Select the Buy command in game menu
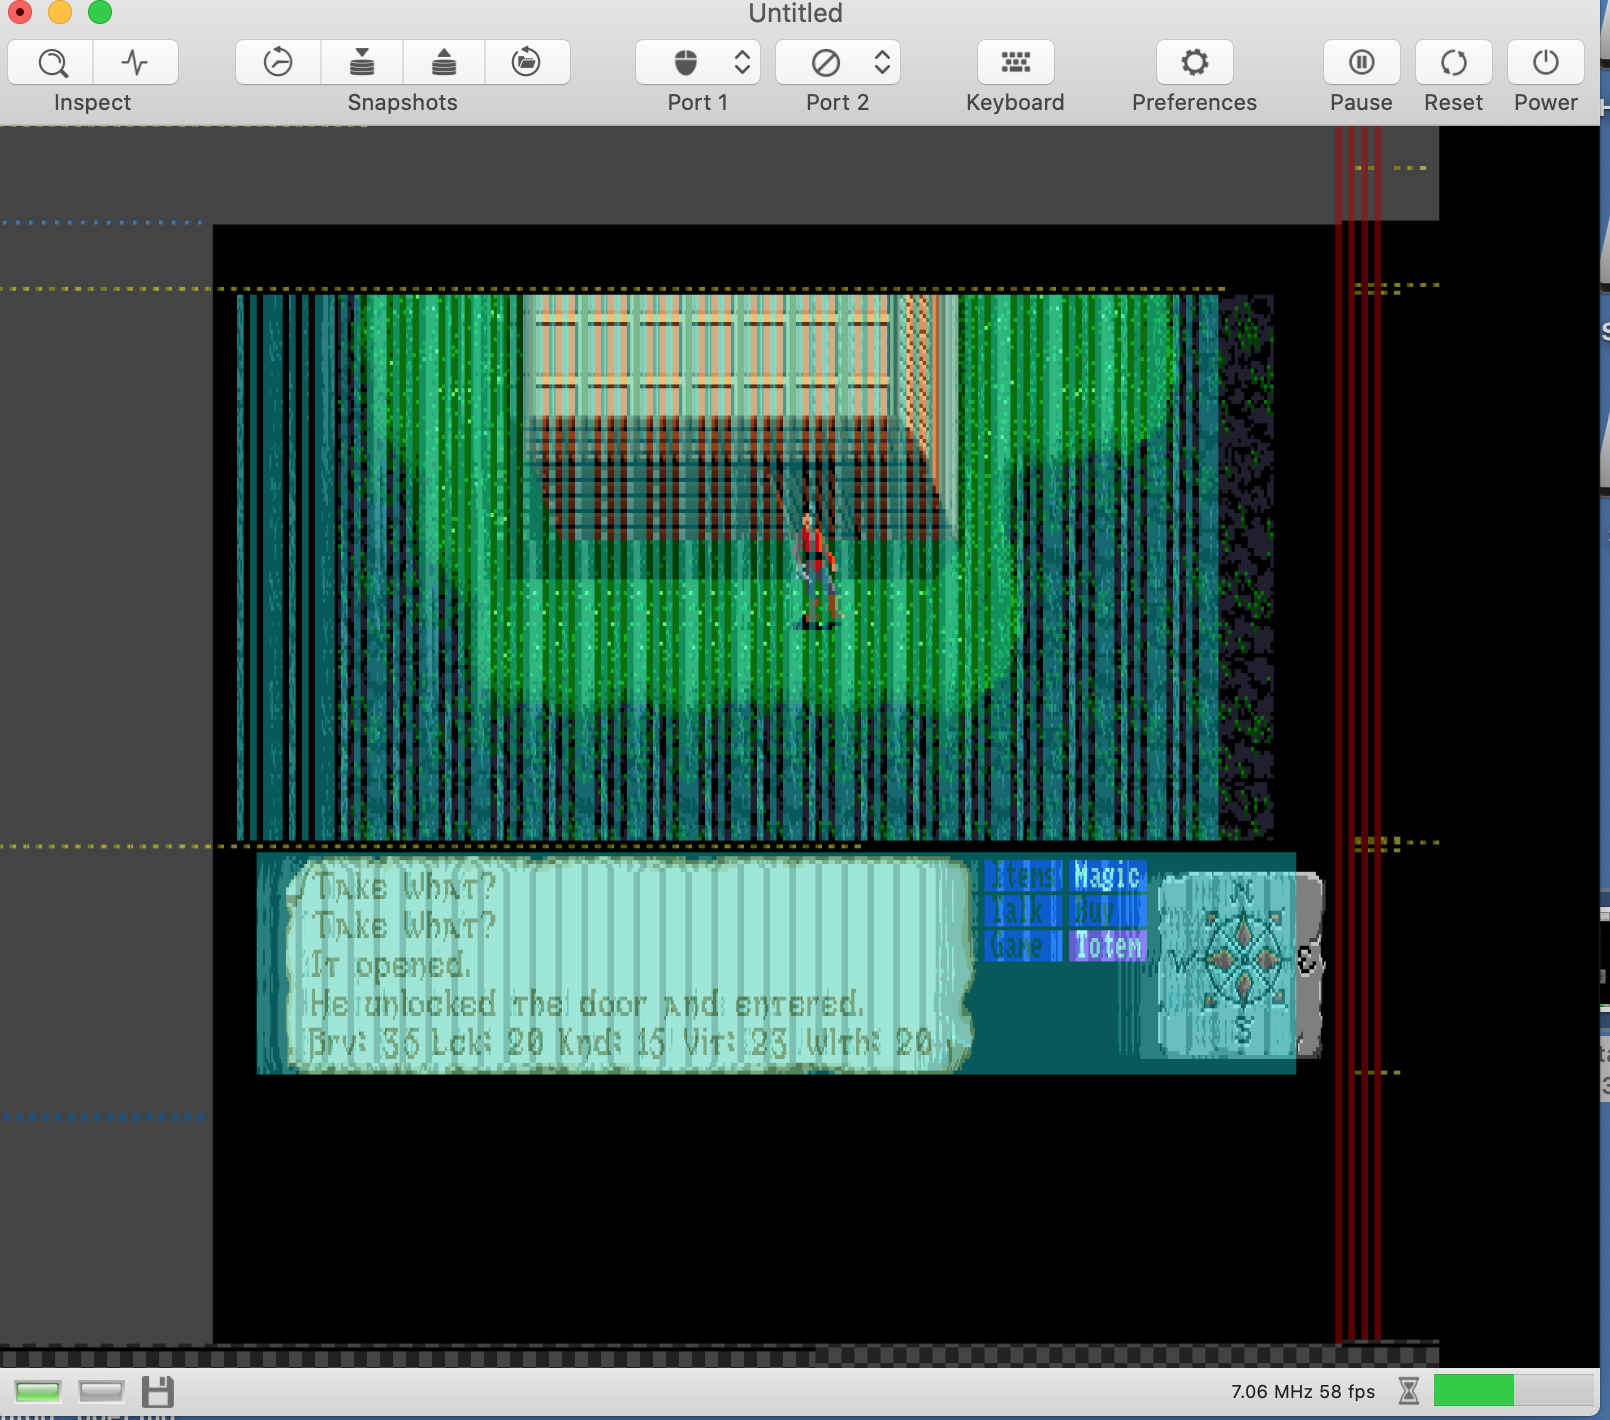This screenshot has height=1420, width=1610. click(1107, 911)
